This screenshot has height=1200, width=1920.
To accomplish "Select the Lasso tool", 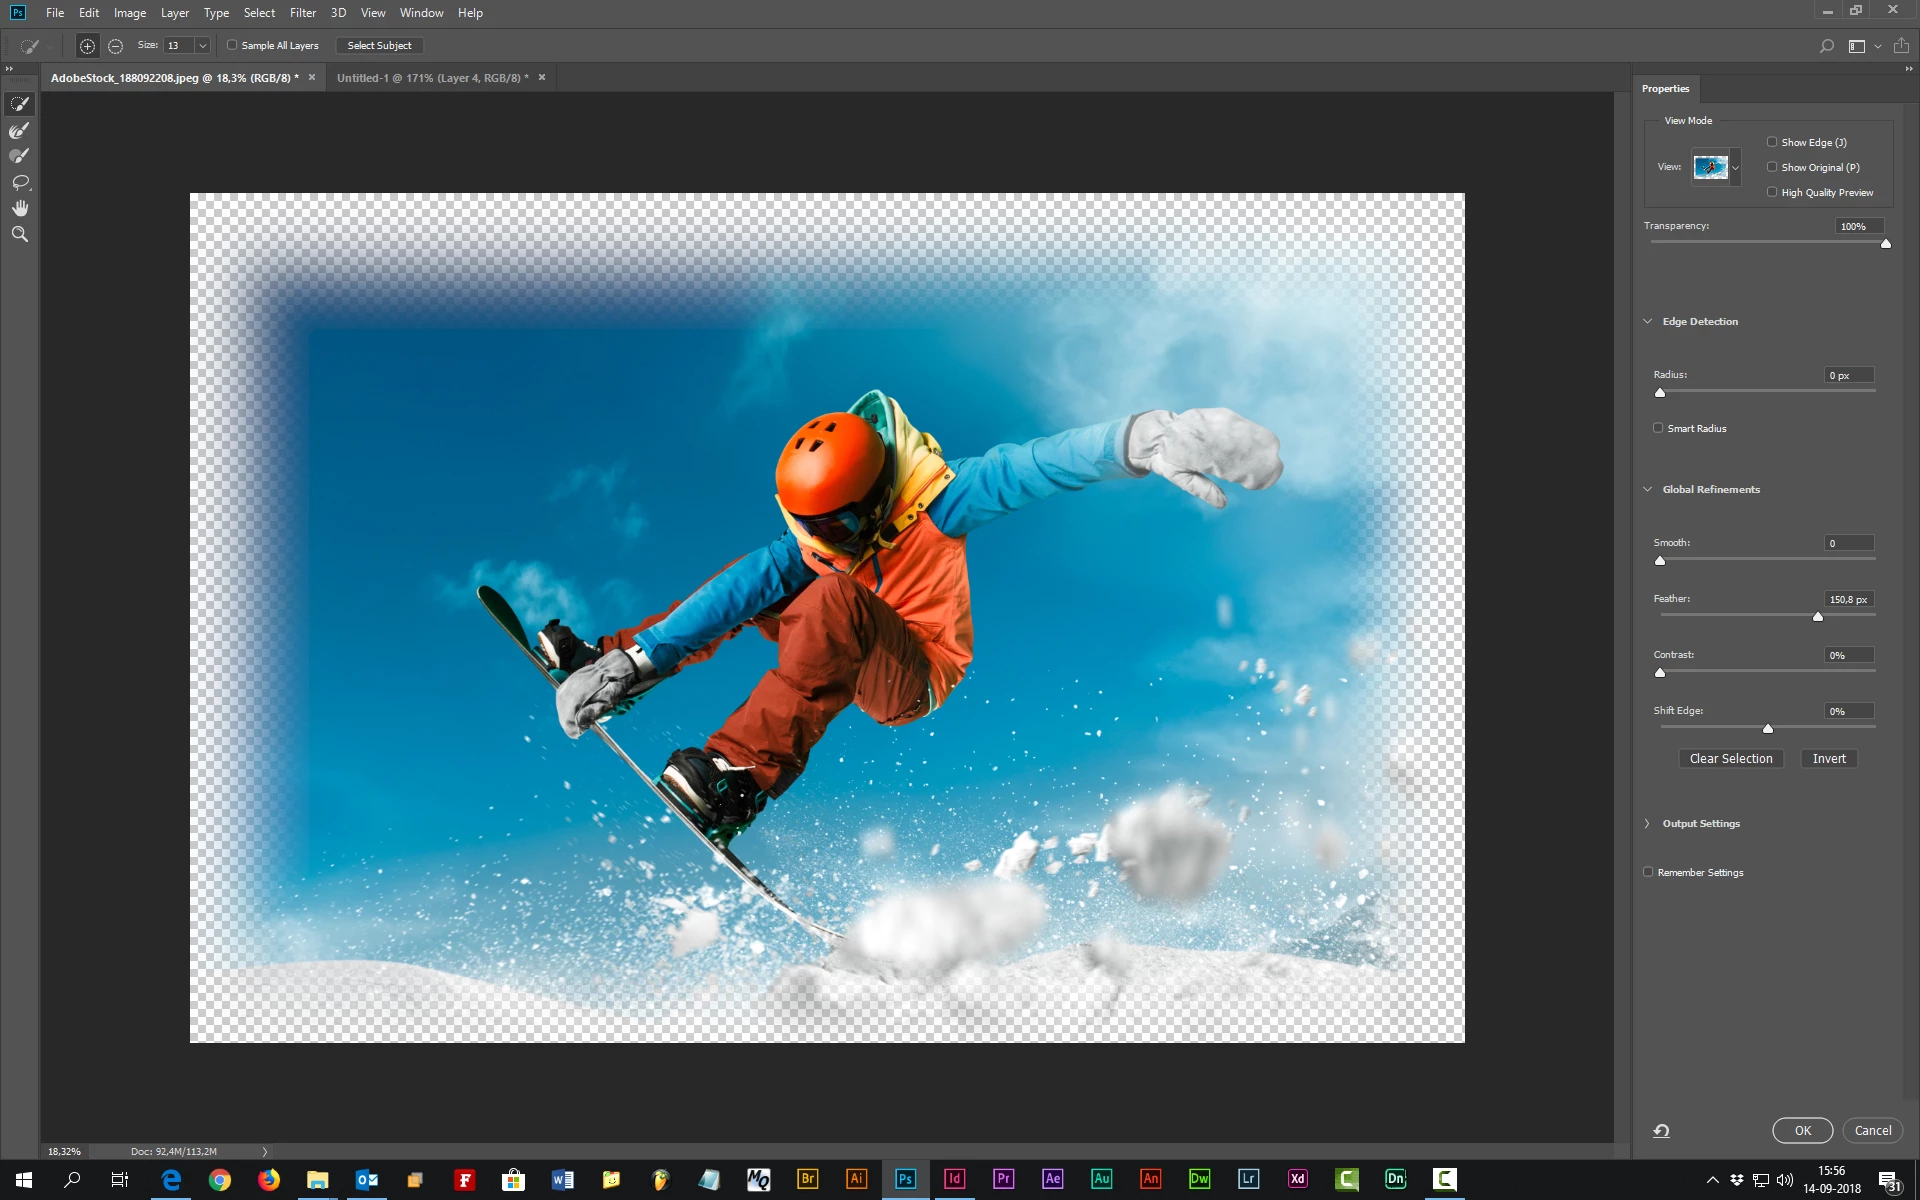I will 19,182.
